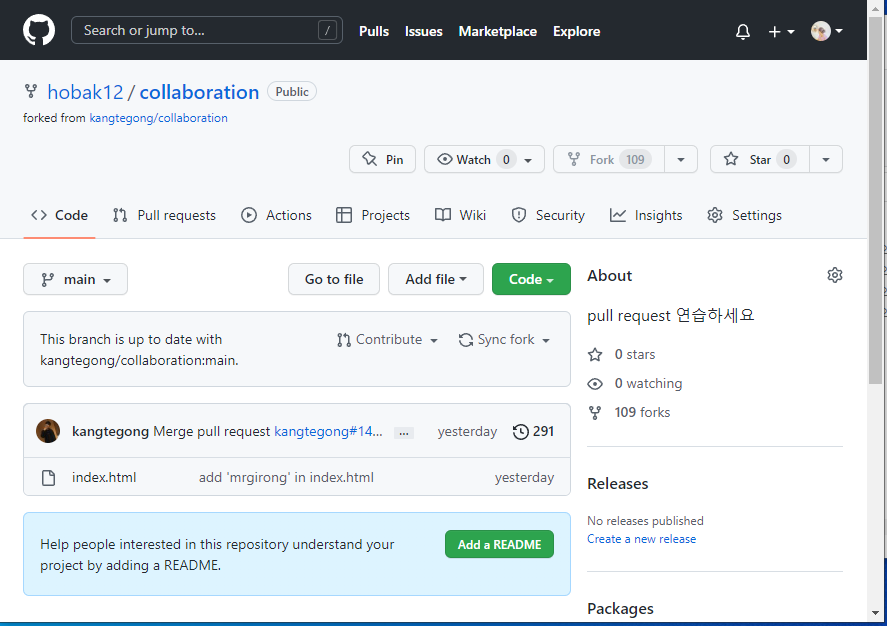Expand the dropdown arrow next to Fork
Viewport: 887px width, 626px height.
click(681, 159)
